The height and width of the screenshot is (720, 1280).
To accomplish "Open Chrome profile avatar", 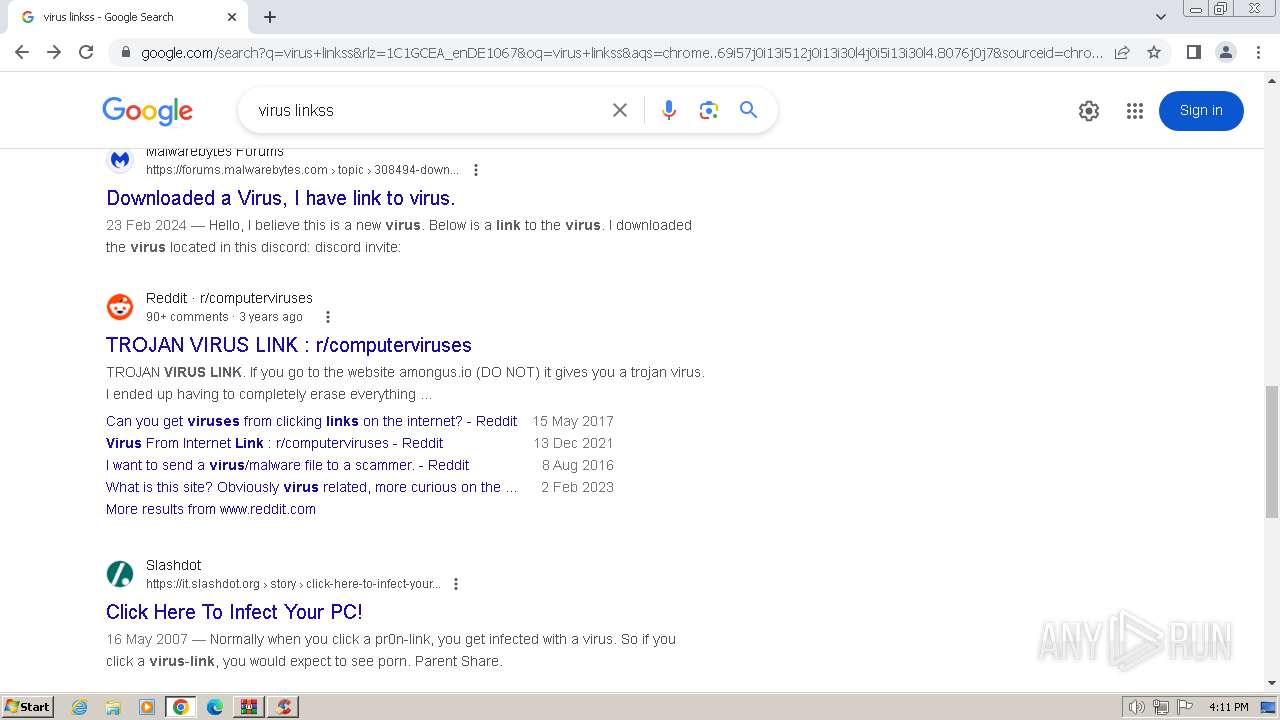I will (x=1225, y=52).
